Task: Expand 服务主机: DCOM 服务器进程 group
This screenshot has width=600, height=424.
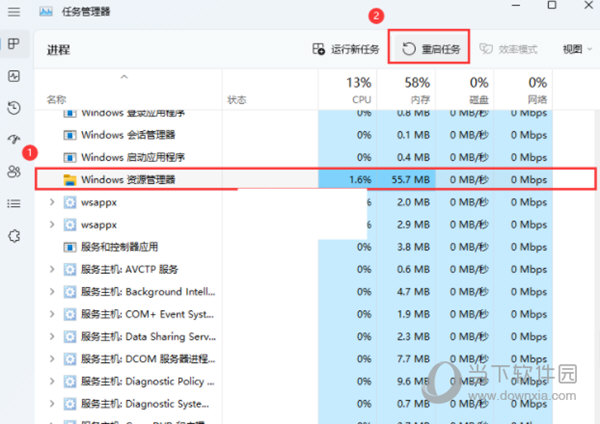Action: tap(52, 359)
